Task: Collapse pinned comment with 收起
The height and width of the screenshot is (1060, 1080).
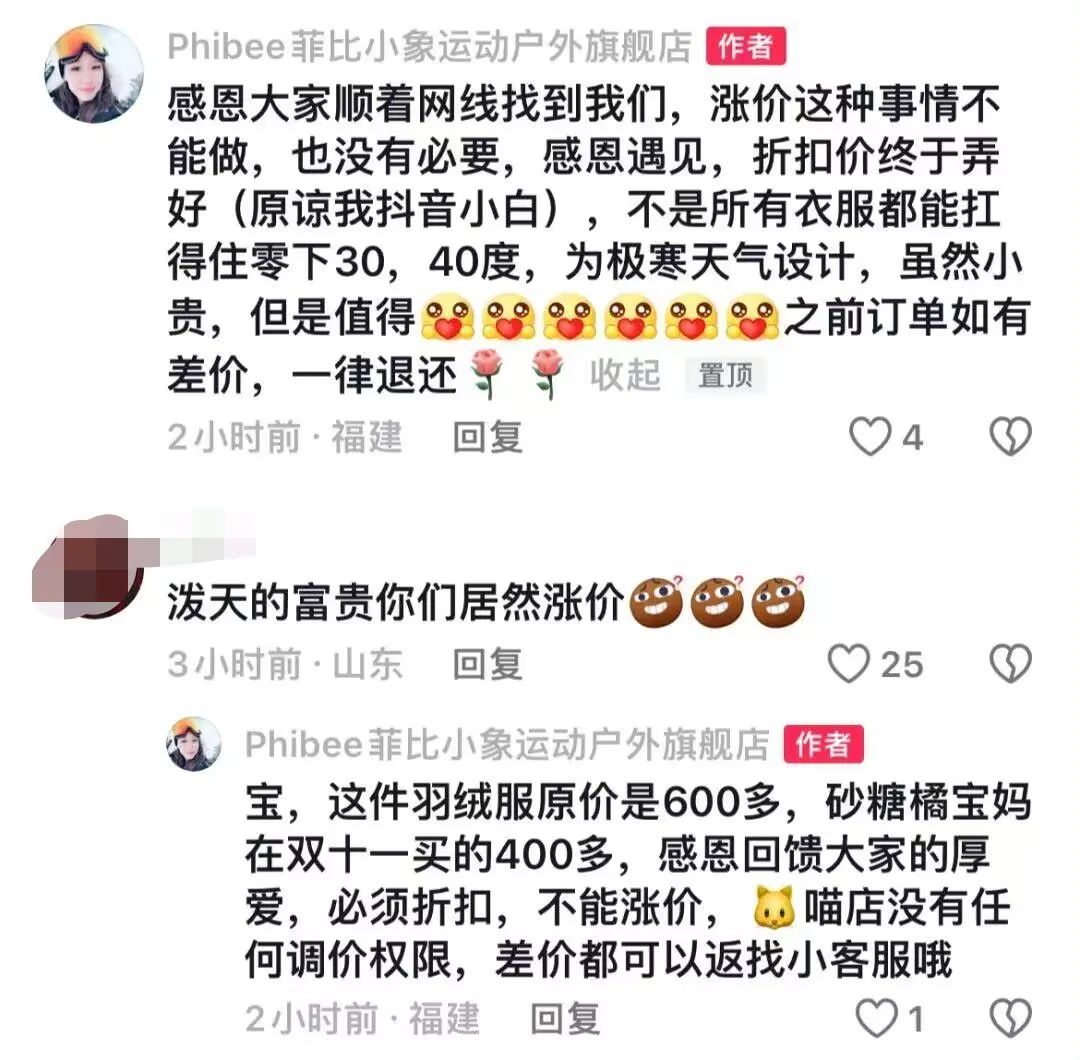Action: point(625,375)
